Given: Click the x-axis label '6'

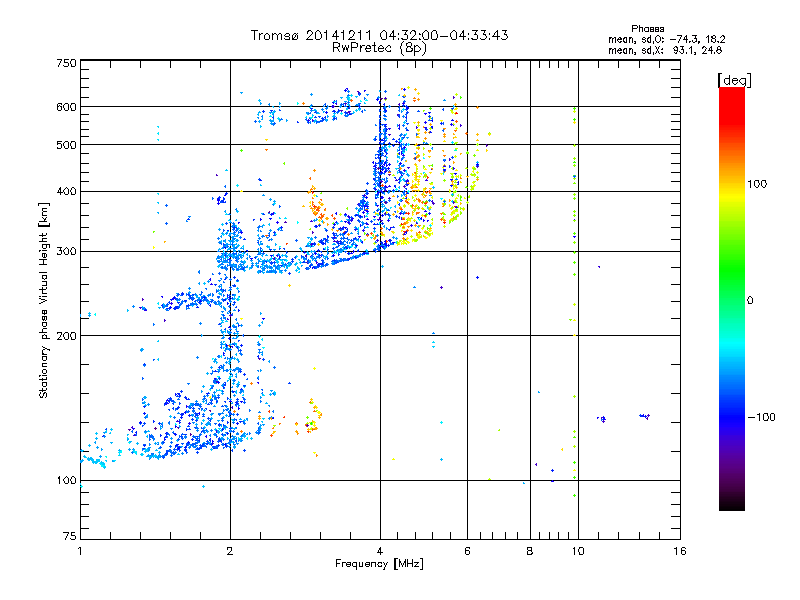Looking at the screenshot, I should click(x=467, y=551).
